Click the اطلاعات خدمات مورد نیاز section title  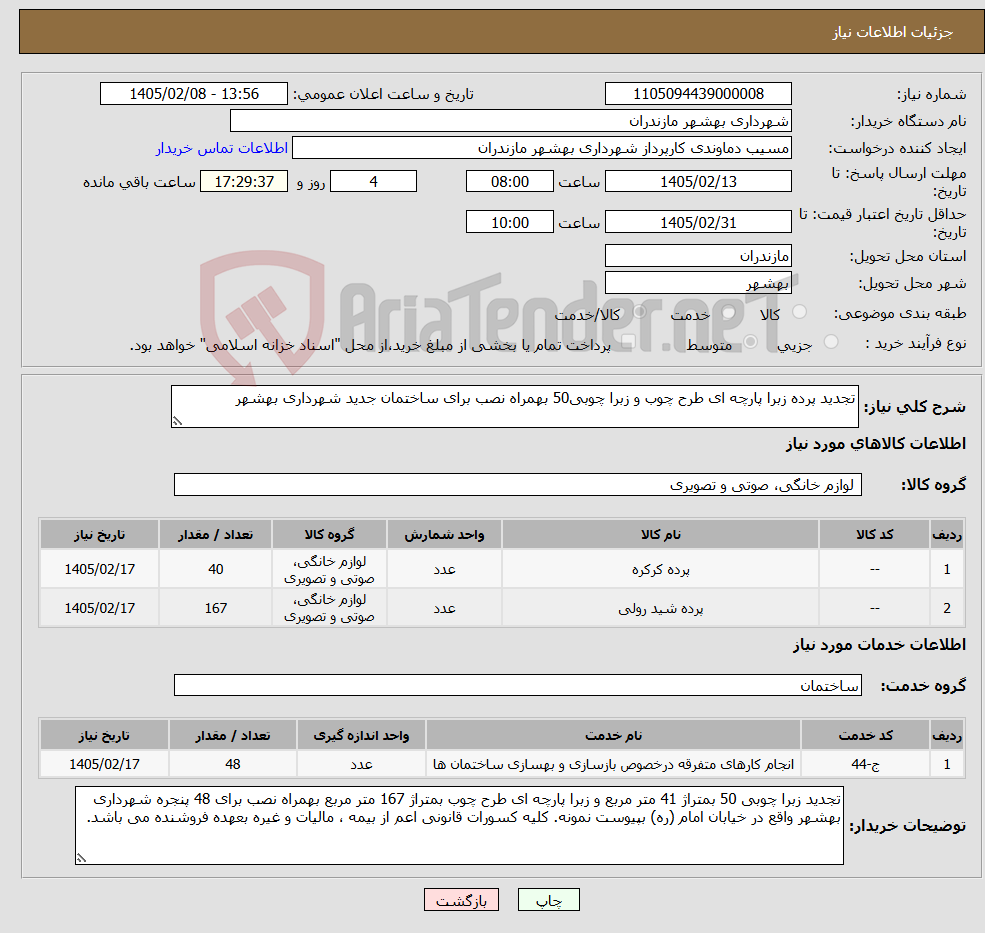pyautogui.click(x=879, y=645)
